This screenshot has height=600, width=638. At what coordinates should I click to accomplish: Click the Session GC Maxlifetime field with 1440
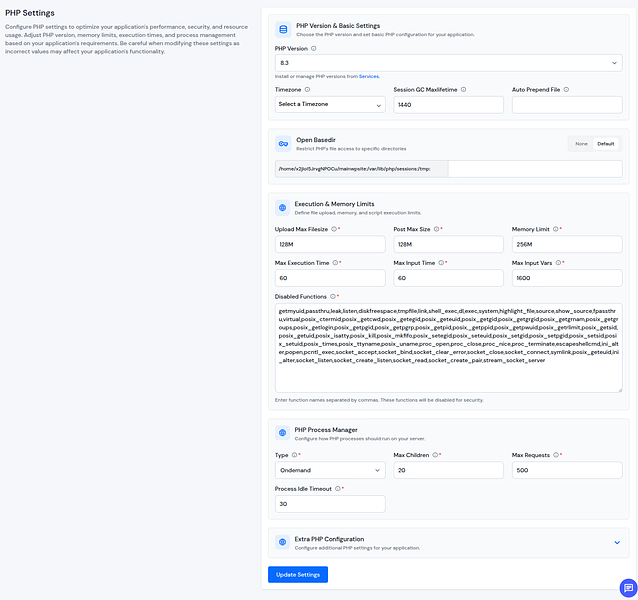[x=448, y=105]
